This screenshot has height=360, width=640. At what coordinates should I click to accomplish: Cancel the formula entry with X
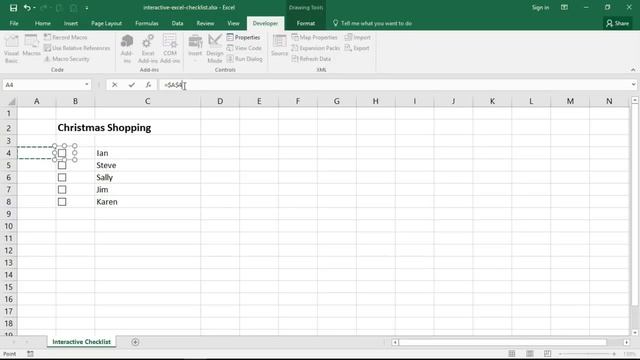[x=115, y=85]
